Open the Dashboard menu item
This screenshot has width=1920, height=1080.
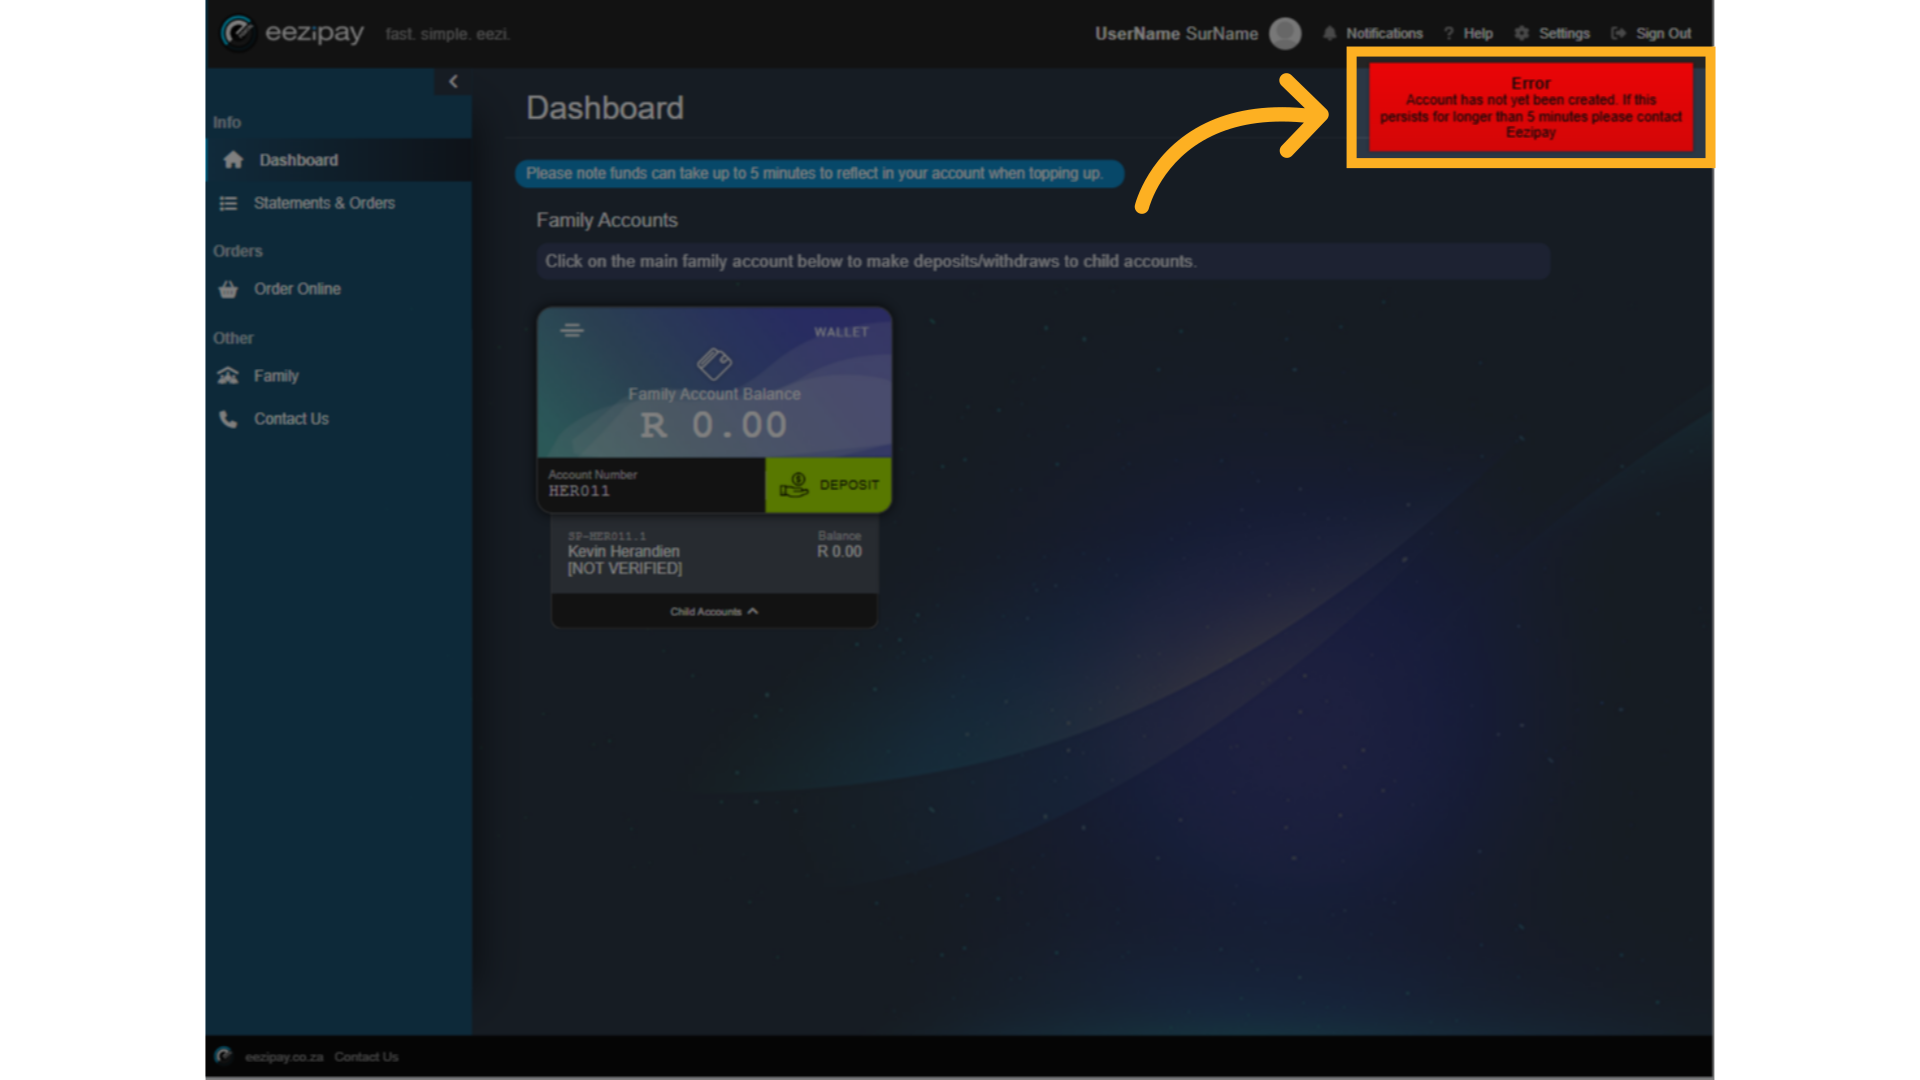pyautogui.click(x=339, y=160)
